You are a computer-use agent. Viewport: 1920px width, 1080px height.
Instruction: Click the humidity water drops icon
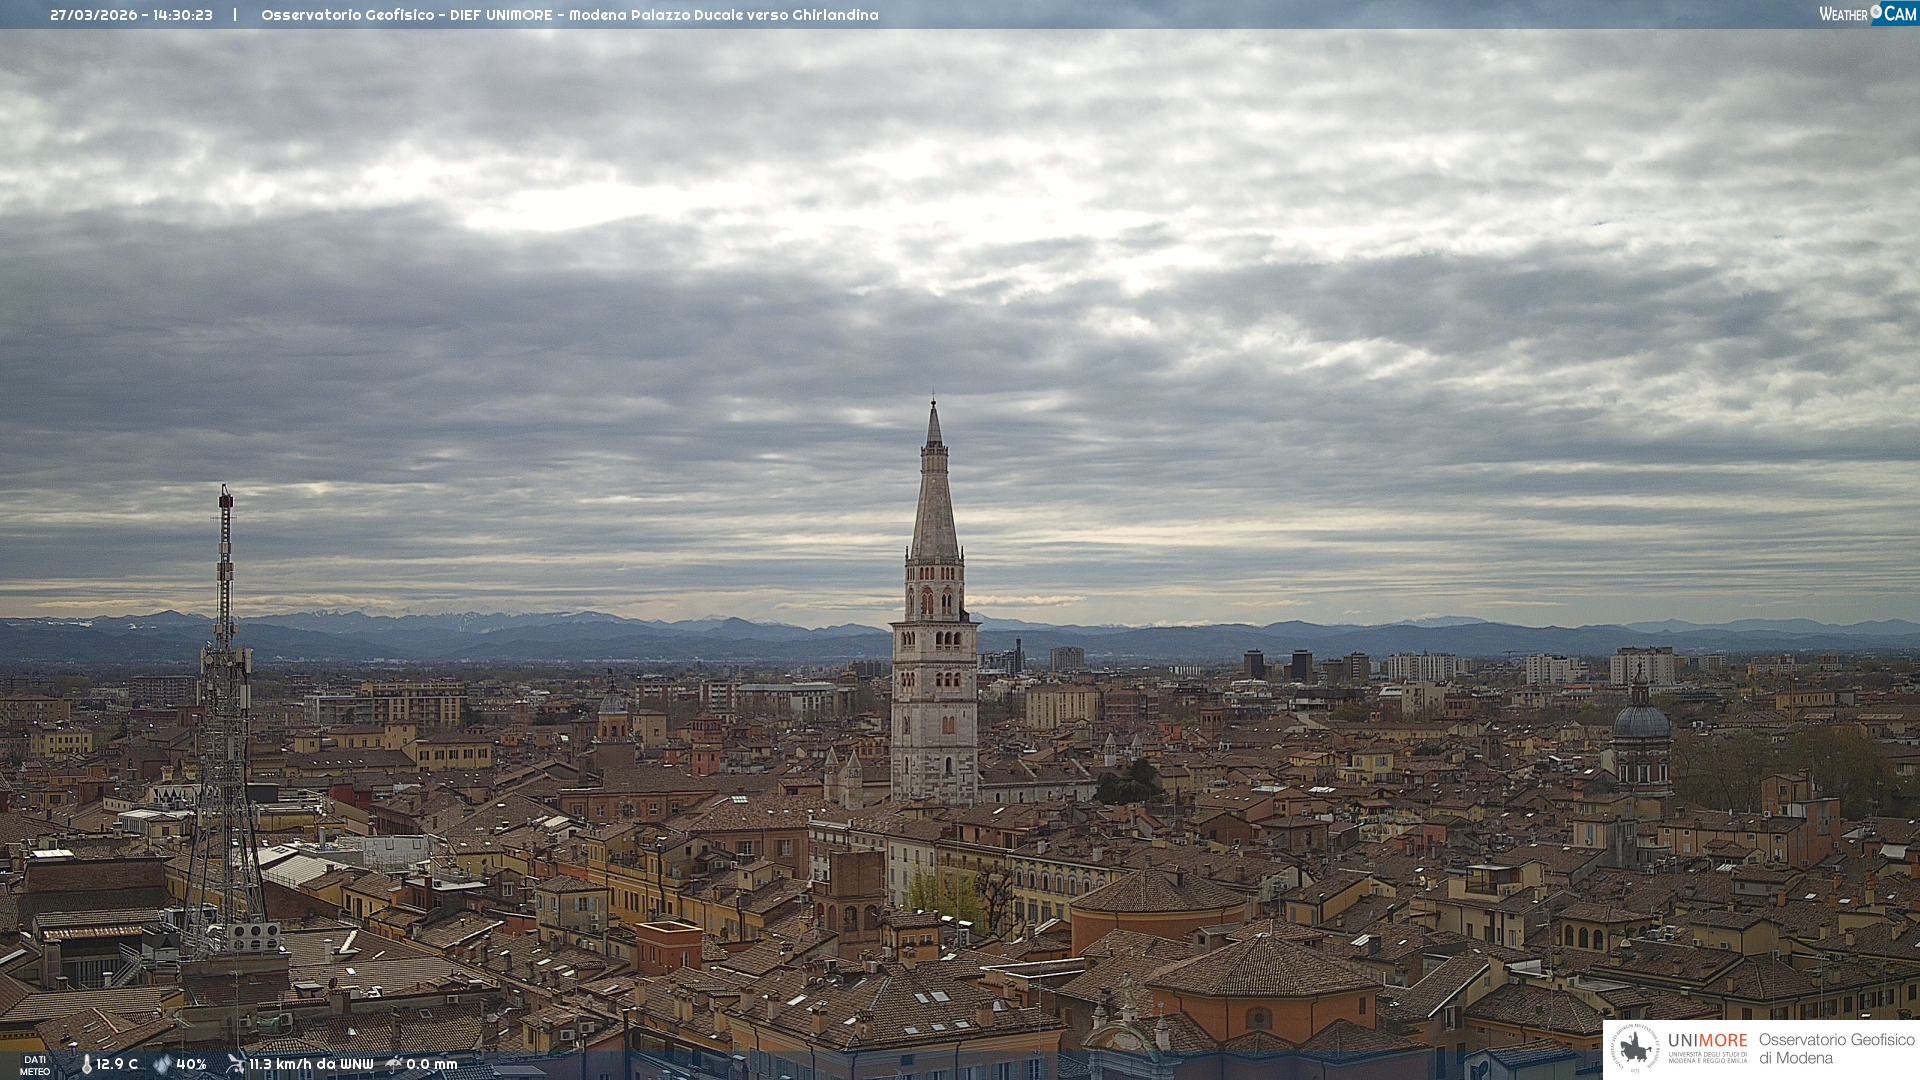(162, 1064)
